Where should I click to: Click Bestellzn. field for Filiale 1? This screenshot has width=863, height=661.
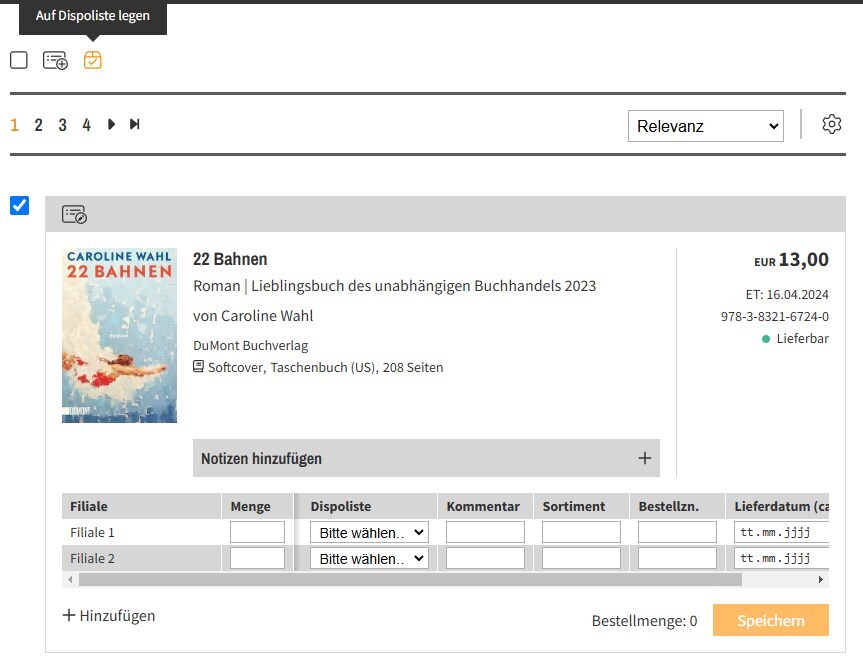pyautogui.click(x=677, y=532)
